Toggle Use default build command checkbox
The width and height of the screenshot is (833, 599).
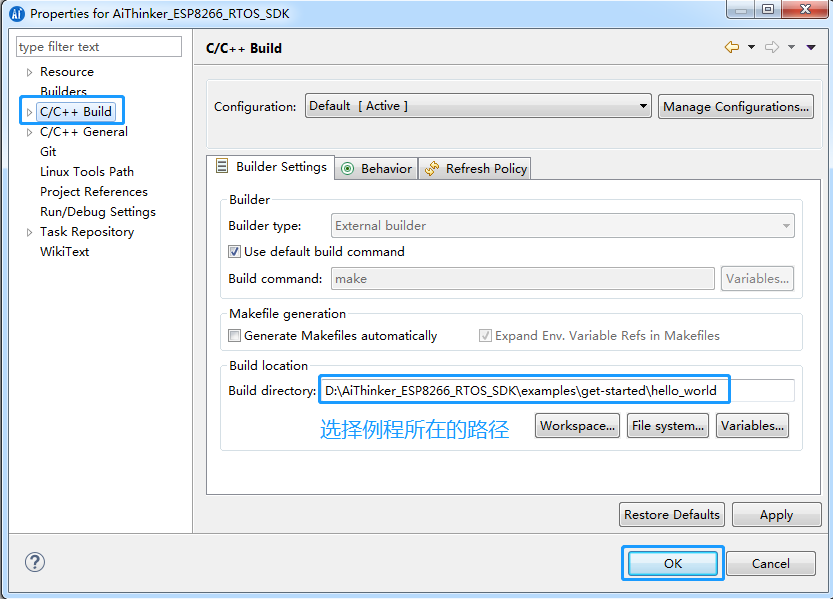234,252
